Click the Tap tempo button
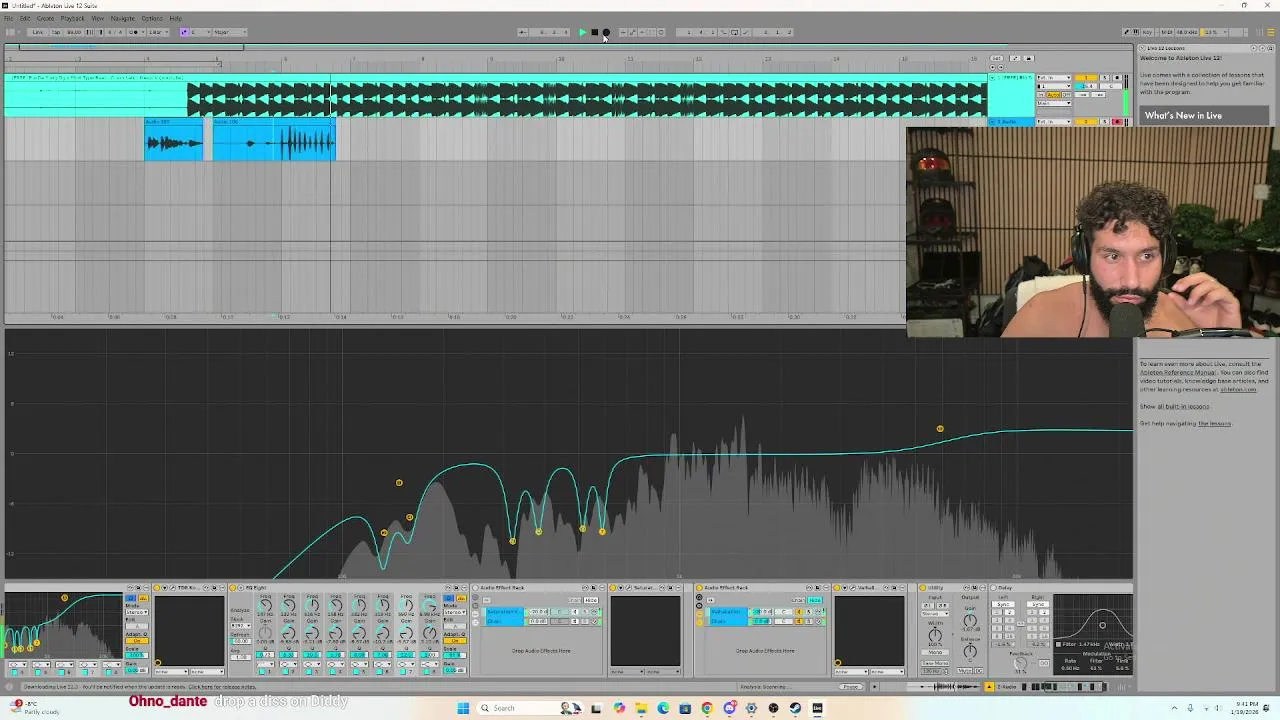The height and width of the screenshot is (720, 1280). pyautogui.click(x=56, y=32)
